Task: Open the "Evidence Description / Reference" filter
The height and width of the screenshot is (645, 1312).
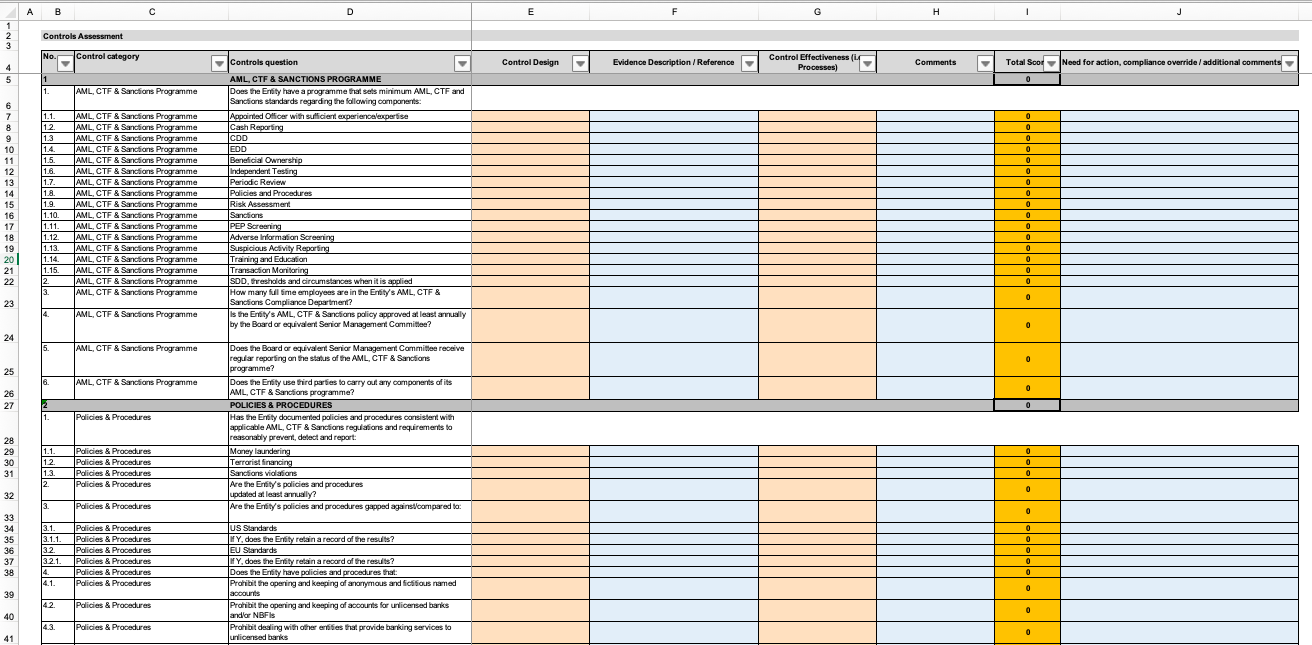Action: pos(749,62)
